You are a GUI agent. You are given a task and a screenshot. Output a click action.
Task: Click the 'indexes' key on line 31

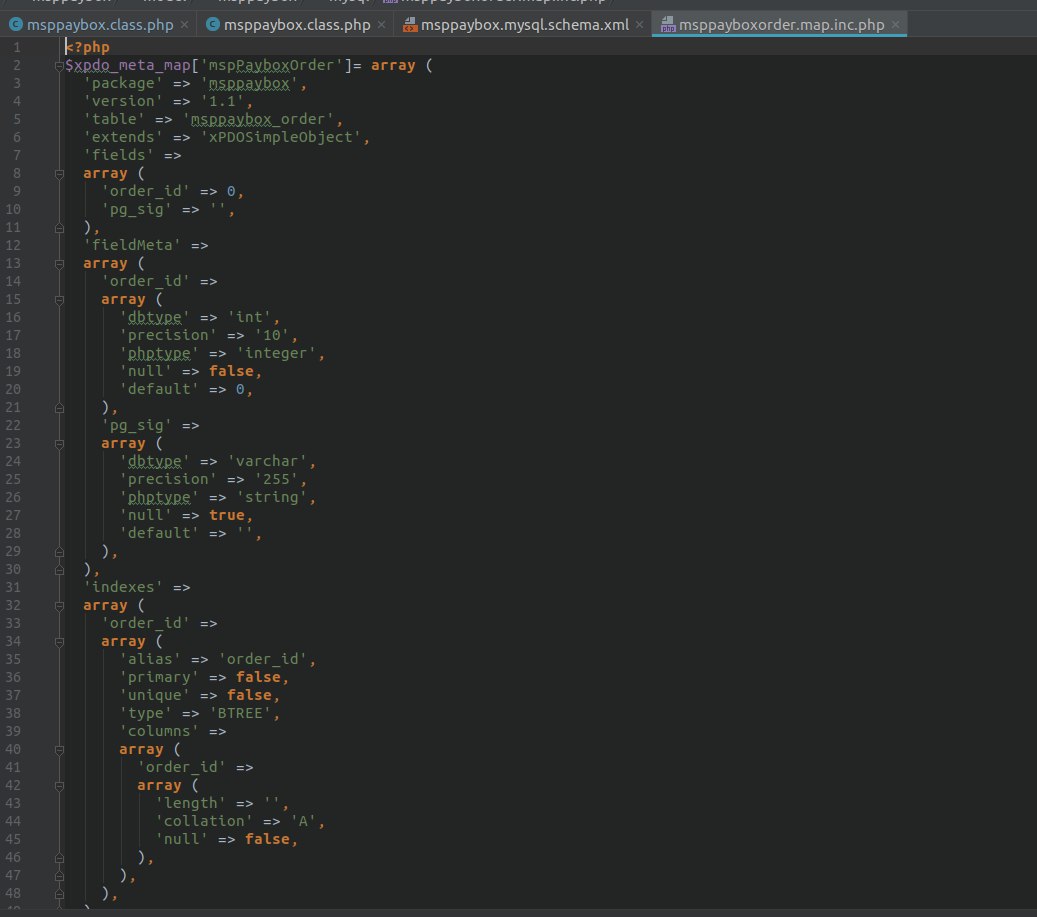123,587
